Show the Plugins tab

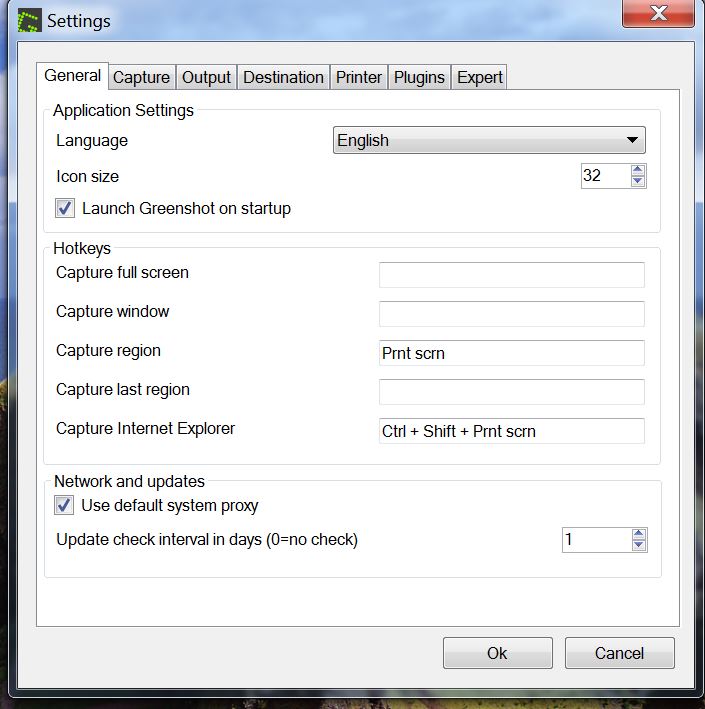coord(419,77)
